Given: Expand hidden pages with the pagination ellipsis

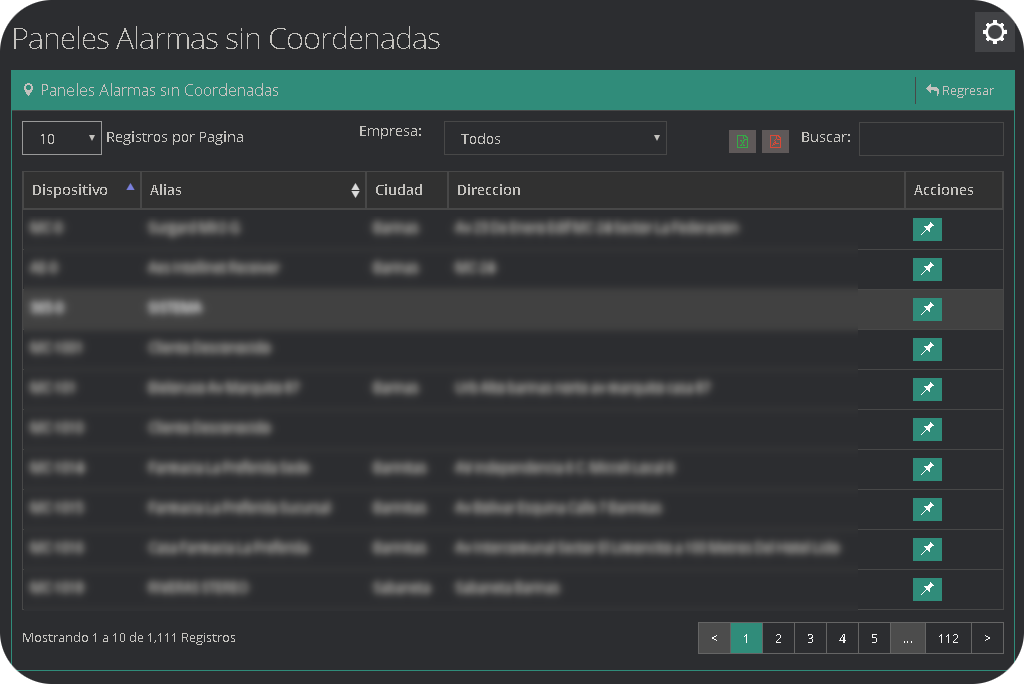Looking at the screenshot, I should point(908,637).
